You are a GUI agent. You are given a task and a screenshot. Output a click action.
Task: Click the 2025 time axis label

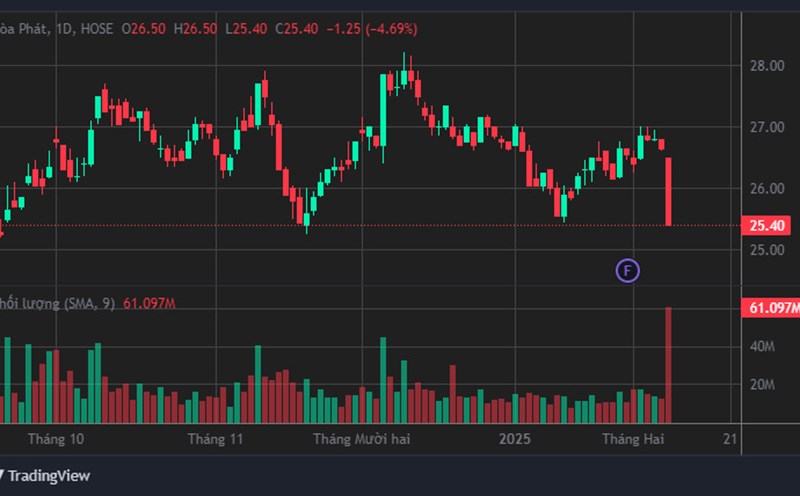tap(515, 439)
